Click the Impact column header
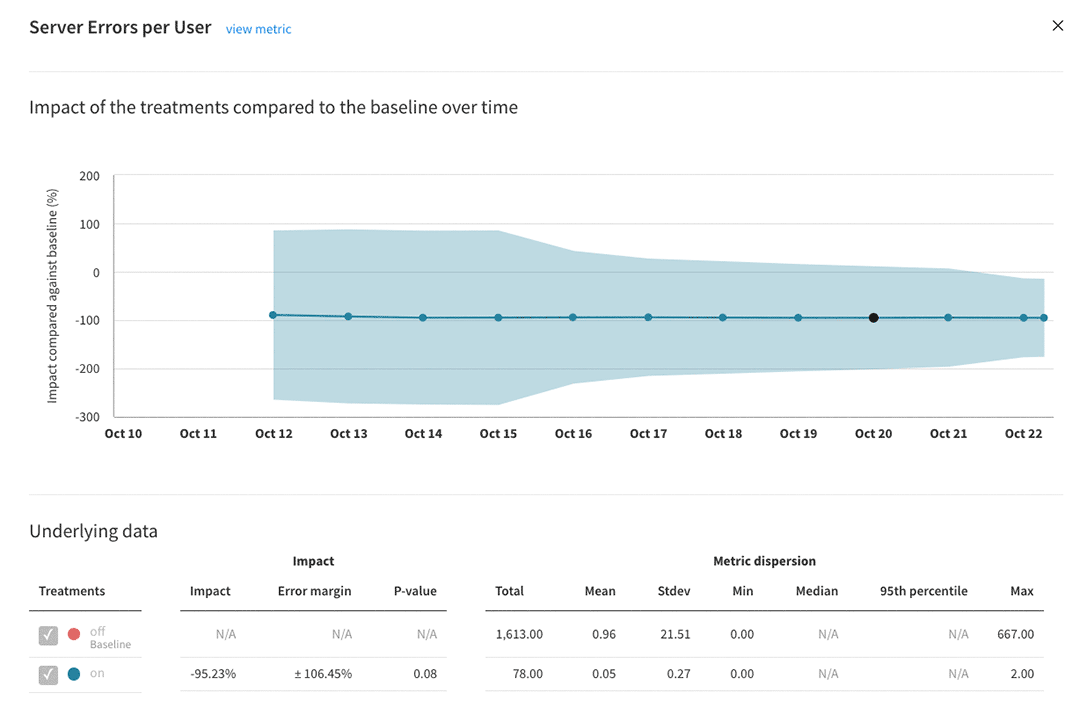 point(210,591)
